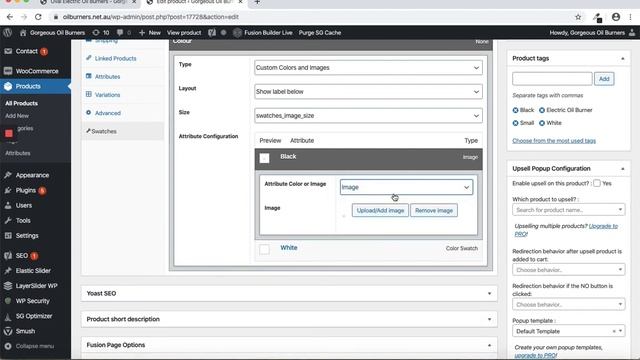The width and height of the screenshot is (640, 360).
Task: Open the Which product to upsell dropdown
Action: click(x=569, y=210)
